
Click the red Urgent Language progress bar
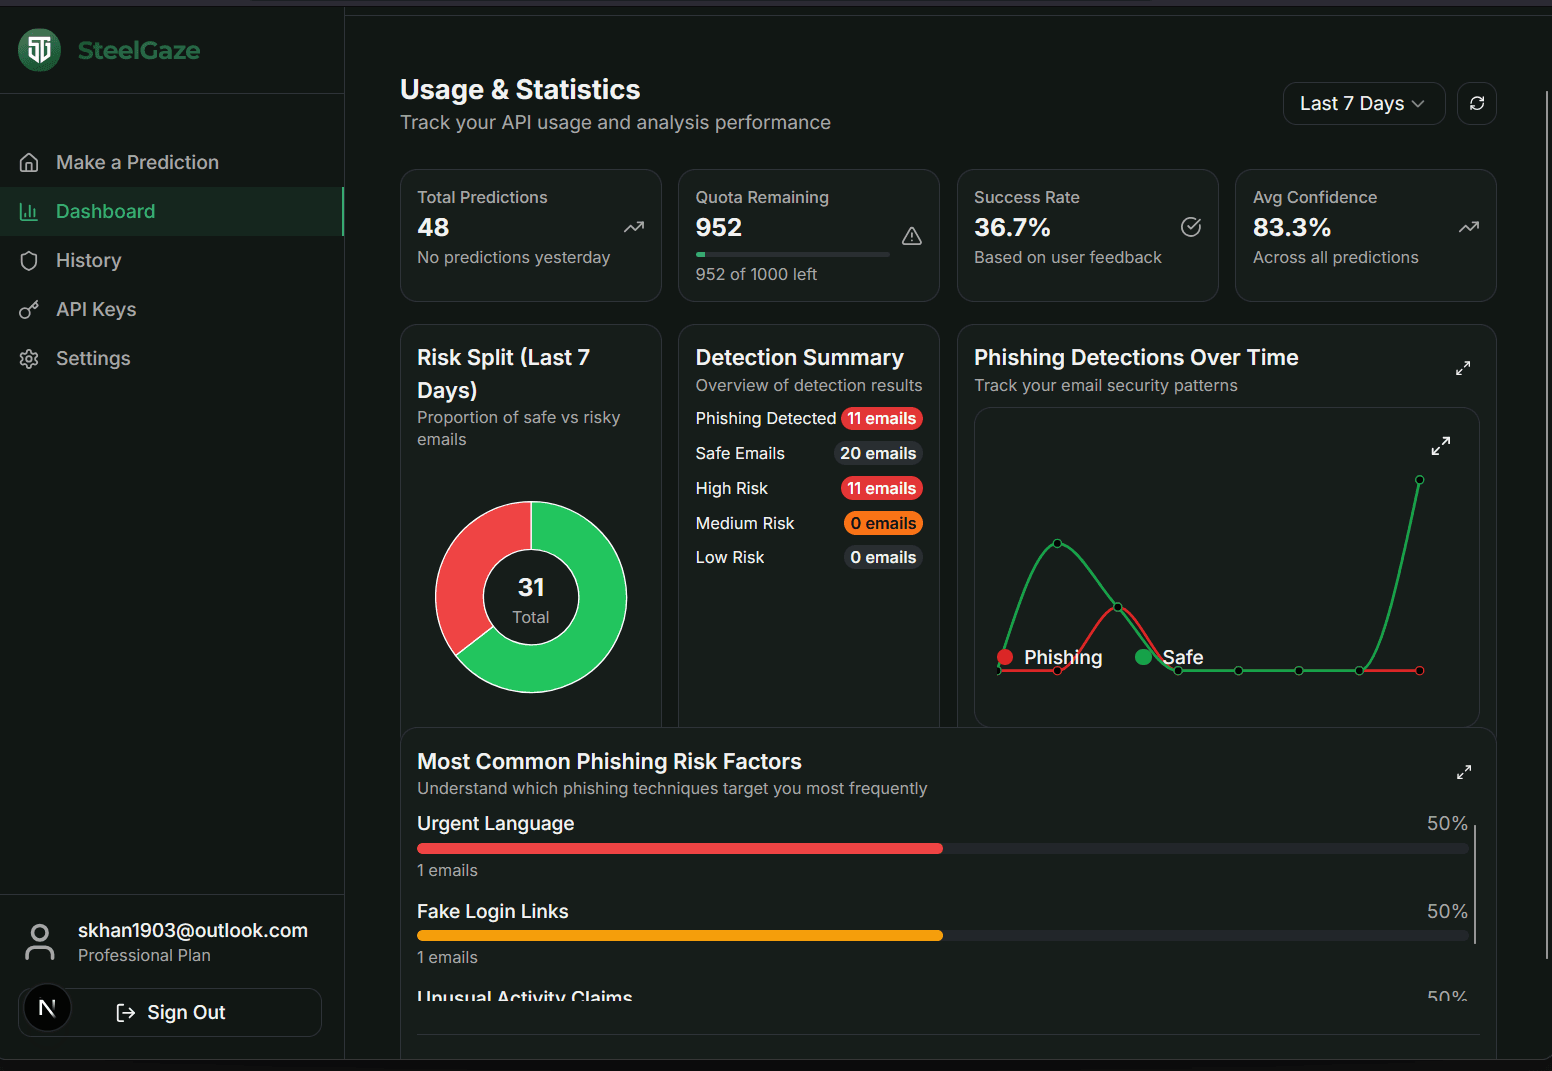click(680, 848)
